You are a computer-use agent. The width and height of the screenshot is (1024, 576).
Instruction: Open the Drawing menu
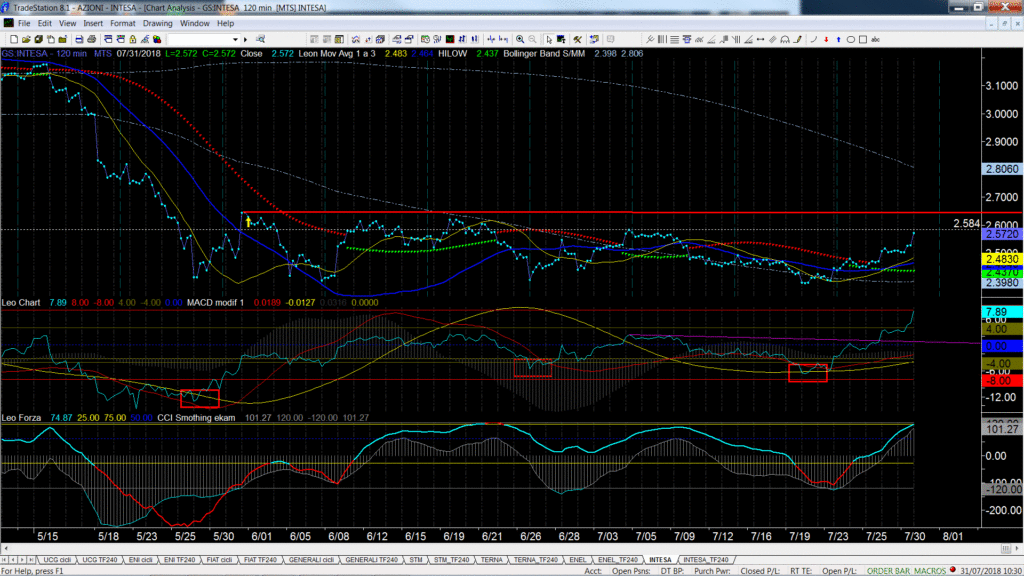pyautogui.click(x=157, y=24)
